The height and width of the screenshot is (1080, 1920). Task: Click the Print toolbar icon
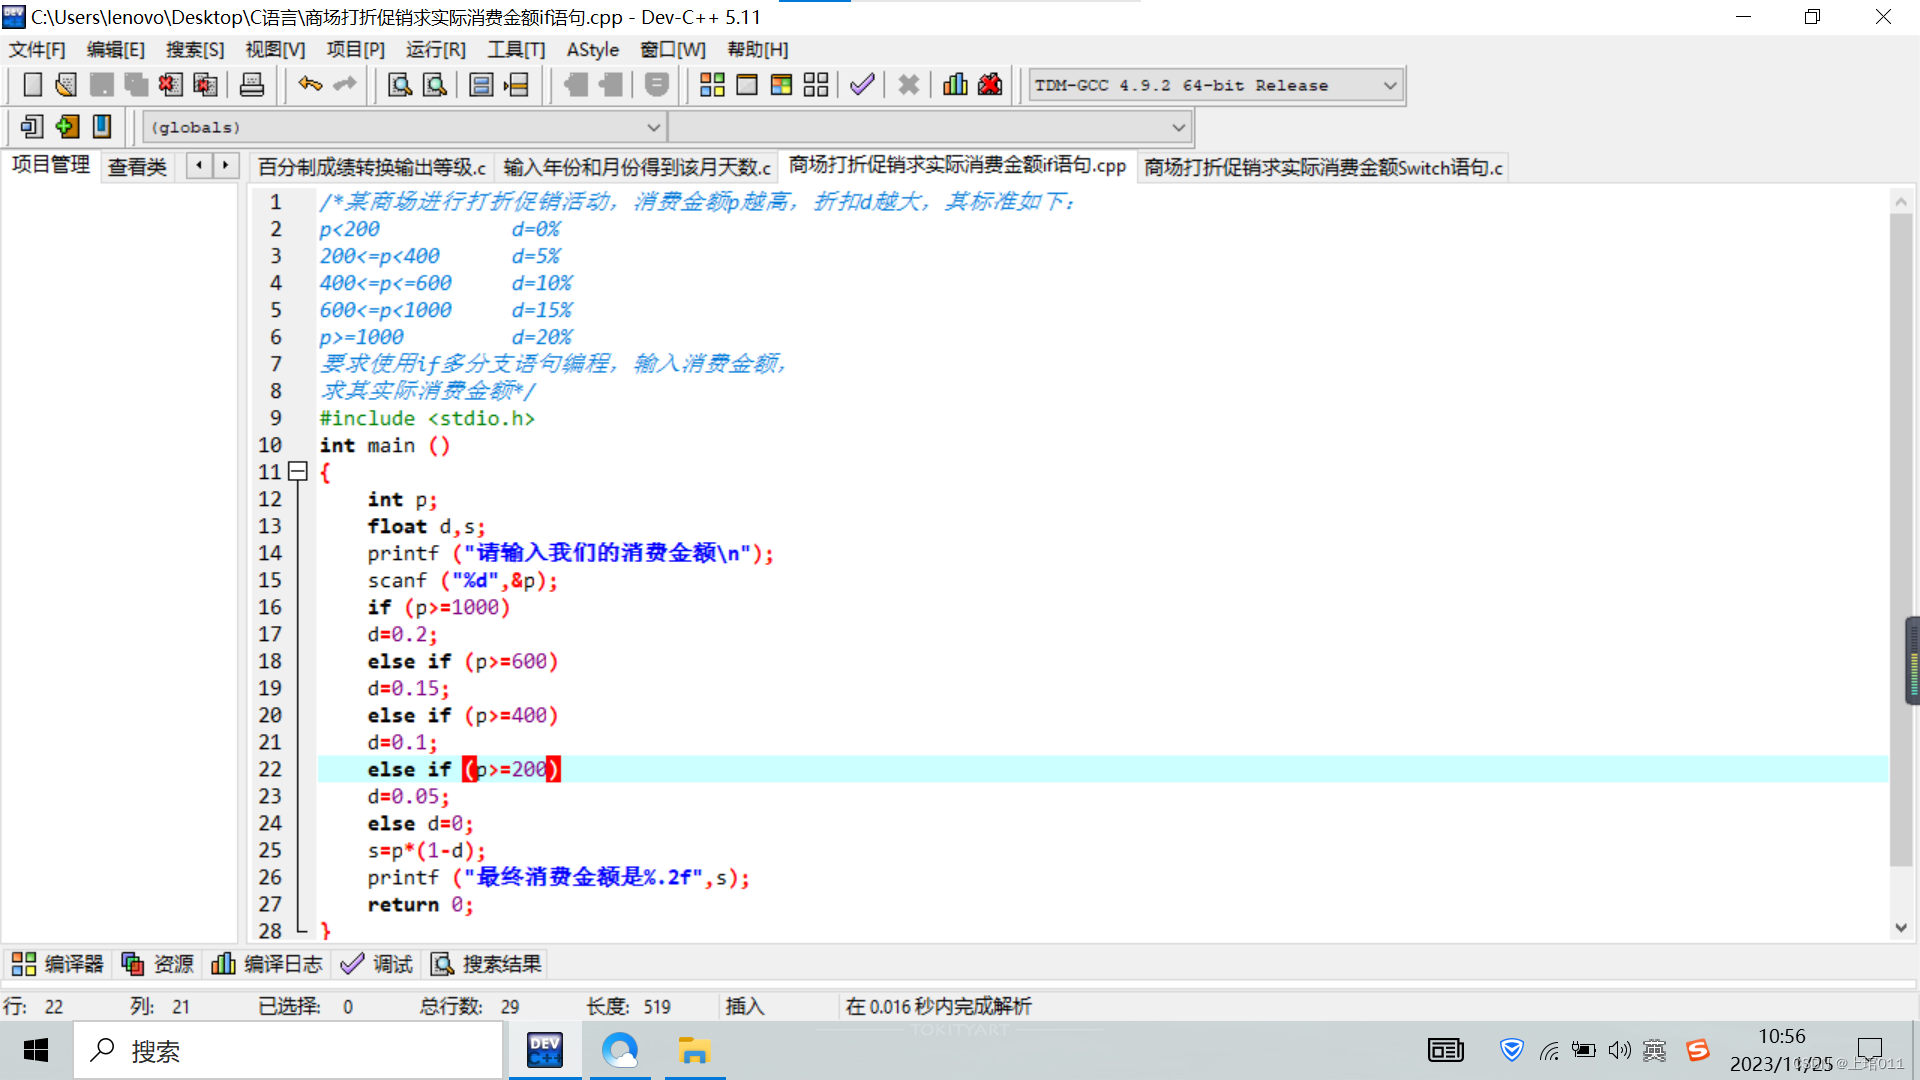(x=252, y=85)
